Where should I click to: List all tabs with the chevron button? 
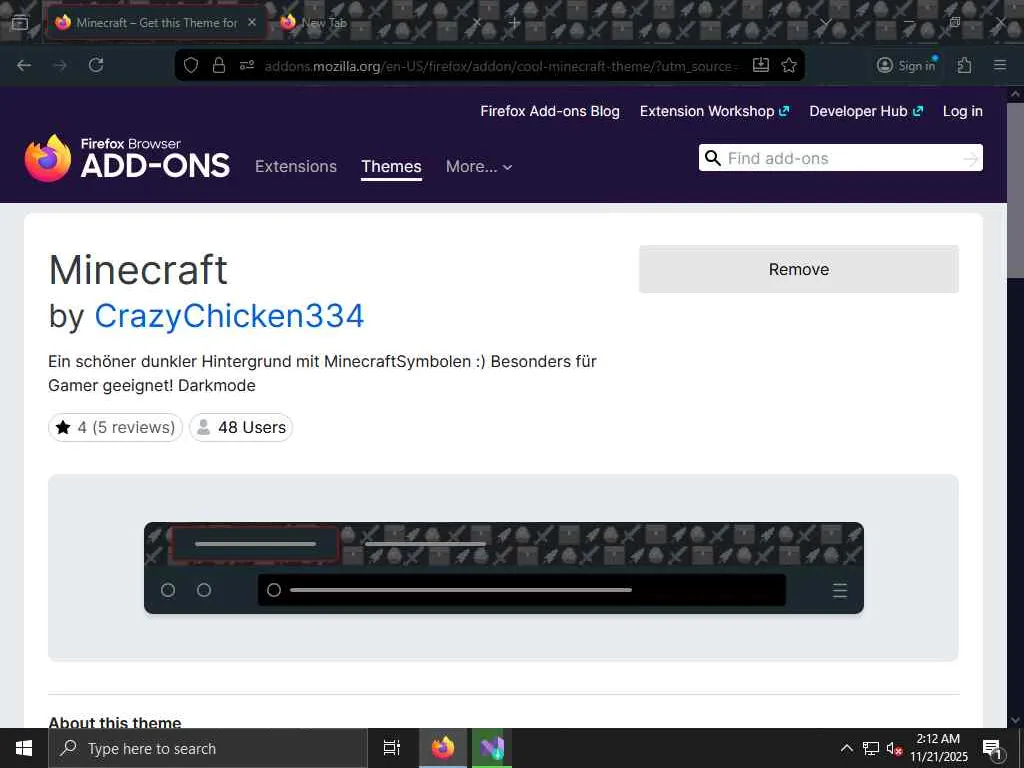pyautogui.click(x=825, y=23)
